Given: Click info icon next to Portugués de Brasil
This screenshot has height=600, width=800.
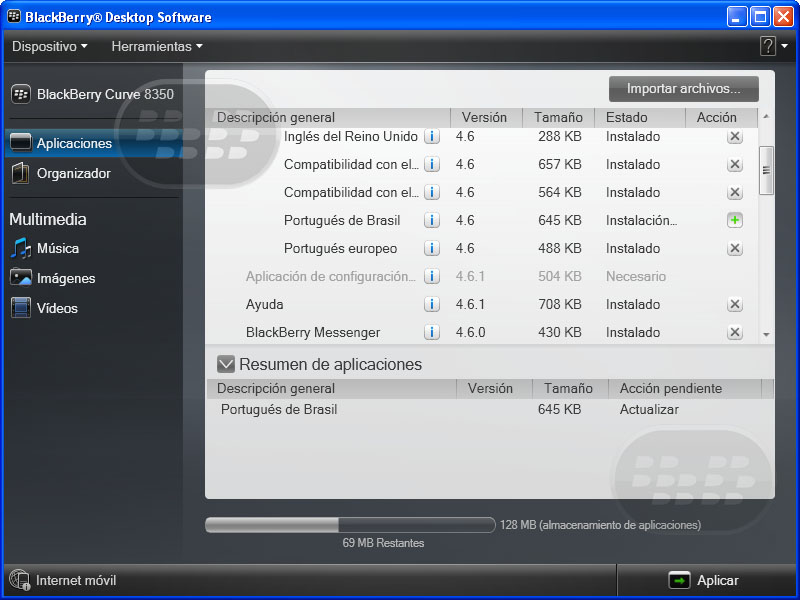Looking at the screenshot, I should [x=432, y=221].
